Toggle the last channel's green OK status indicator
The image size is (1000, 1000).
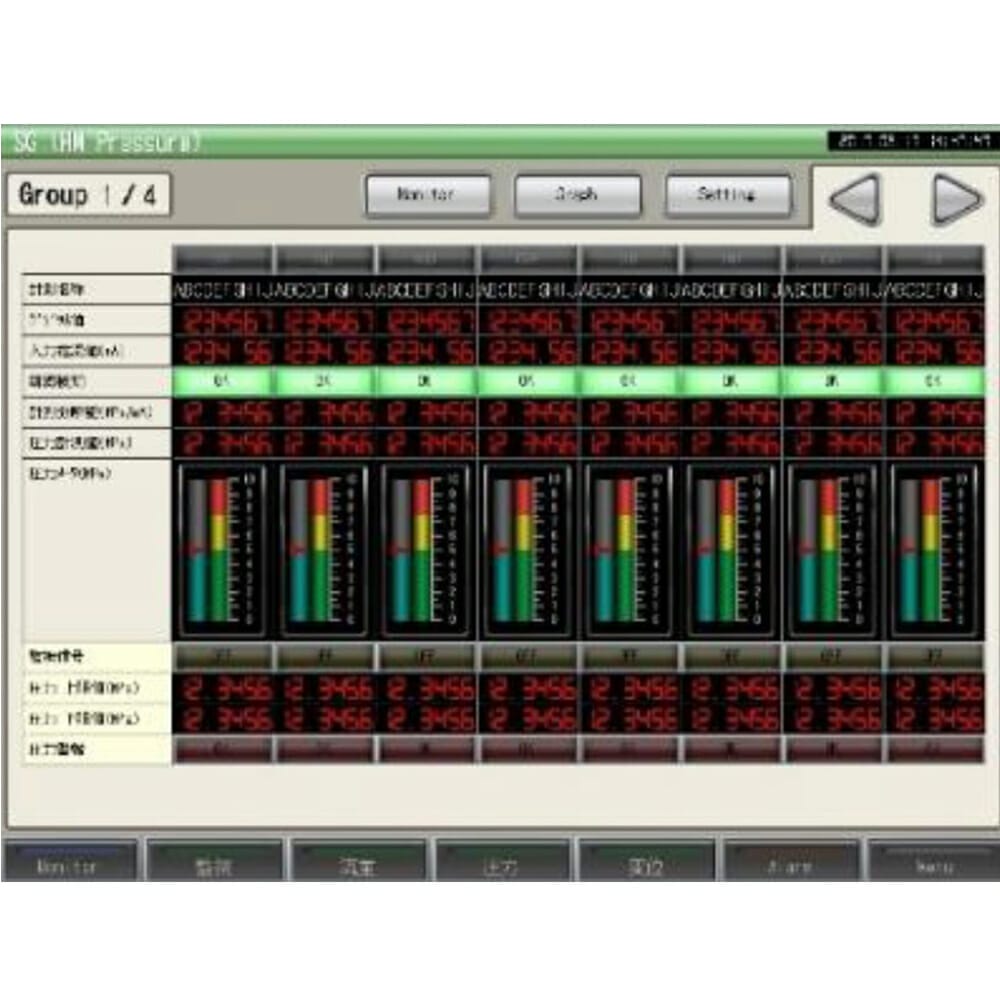[936, 381]
